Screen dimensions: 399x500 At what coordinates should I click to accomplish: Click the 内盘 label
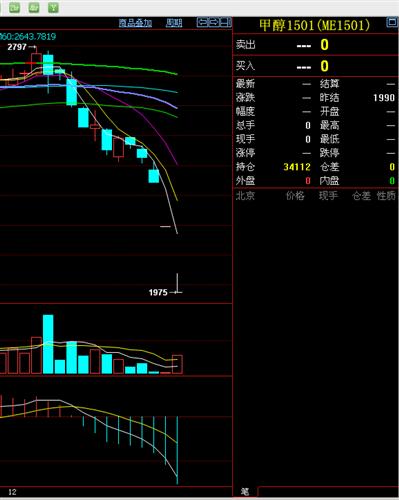click(x=329, y=181)
